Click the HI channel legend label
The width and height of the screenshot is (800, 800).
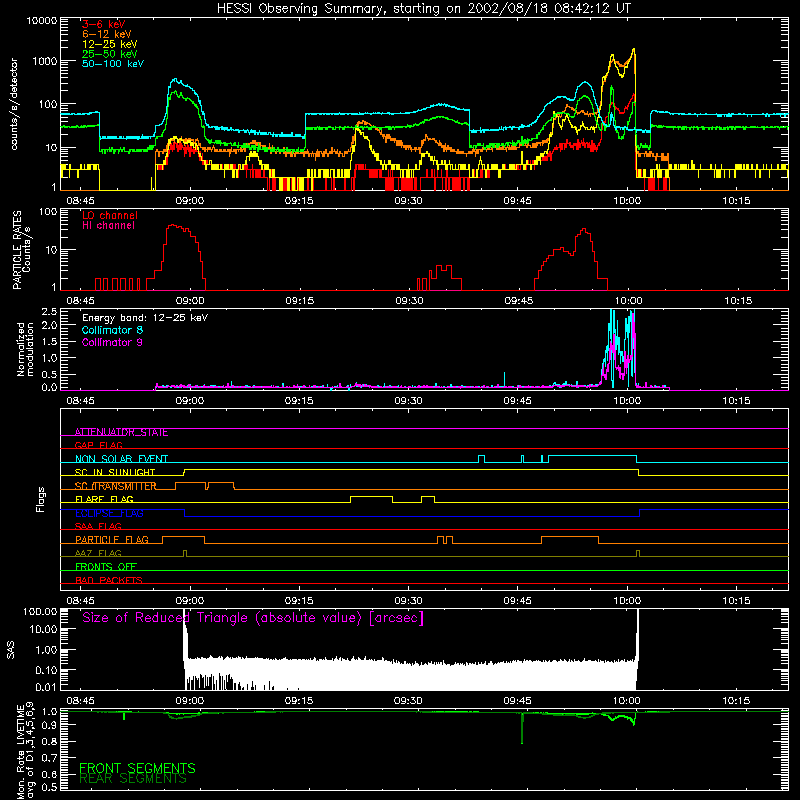[108, 225]
